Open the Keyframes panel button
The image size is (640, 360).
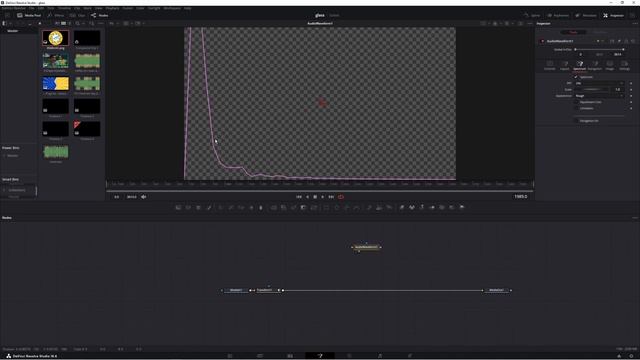pos(558,16)
